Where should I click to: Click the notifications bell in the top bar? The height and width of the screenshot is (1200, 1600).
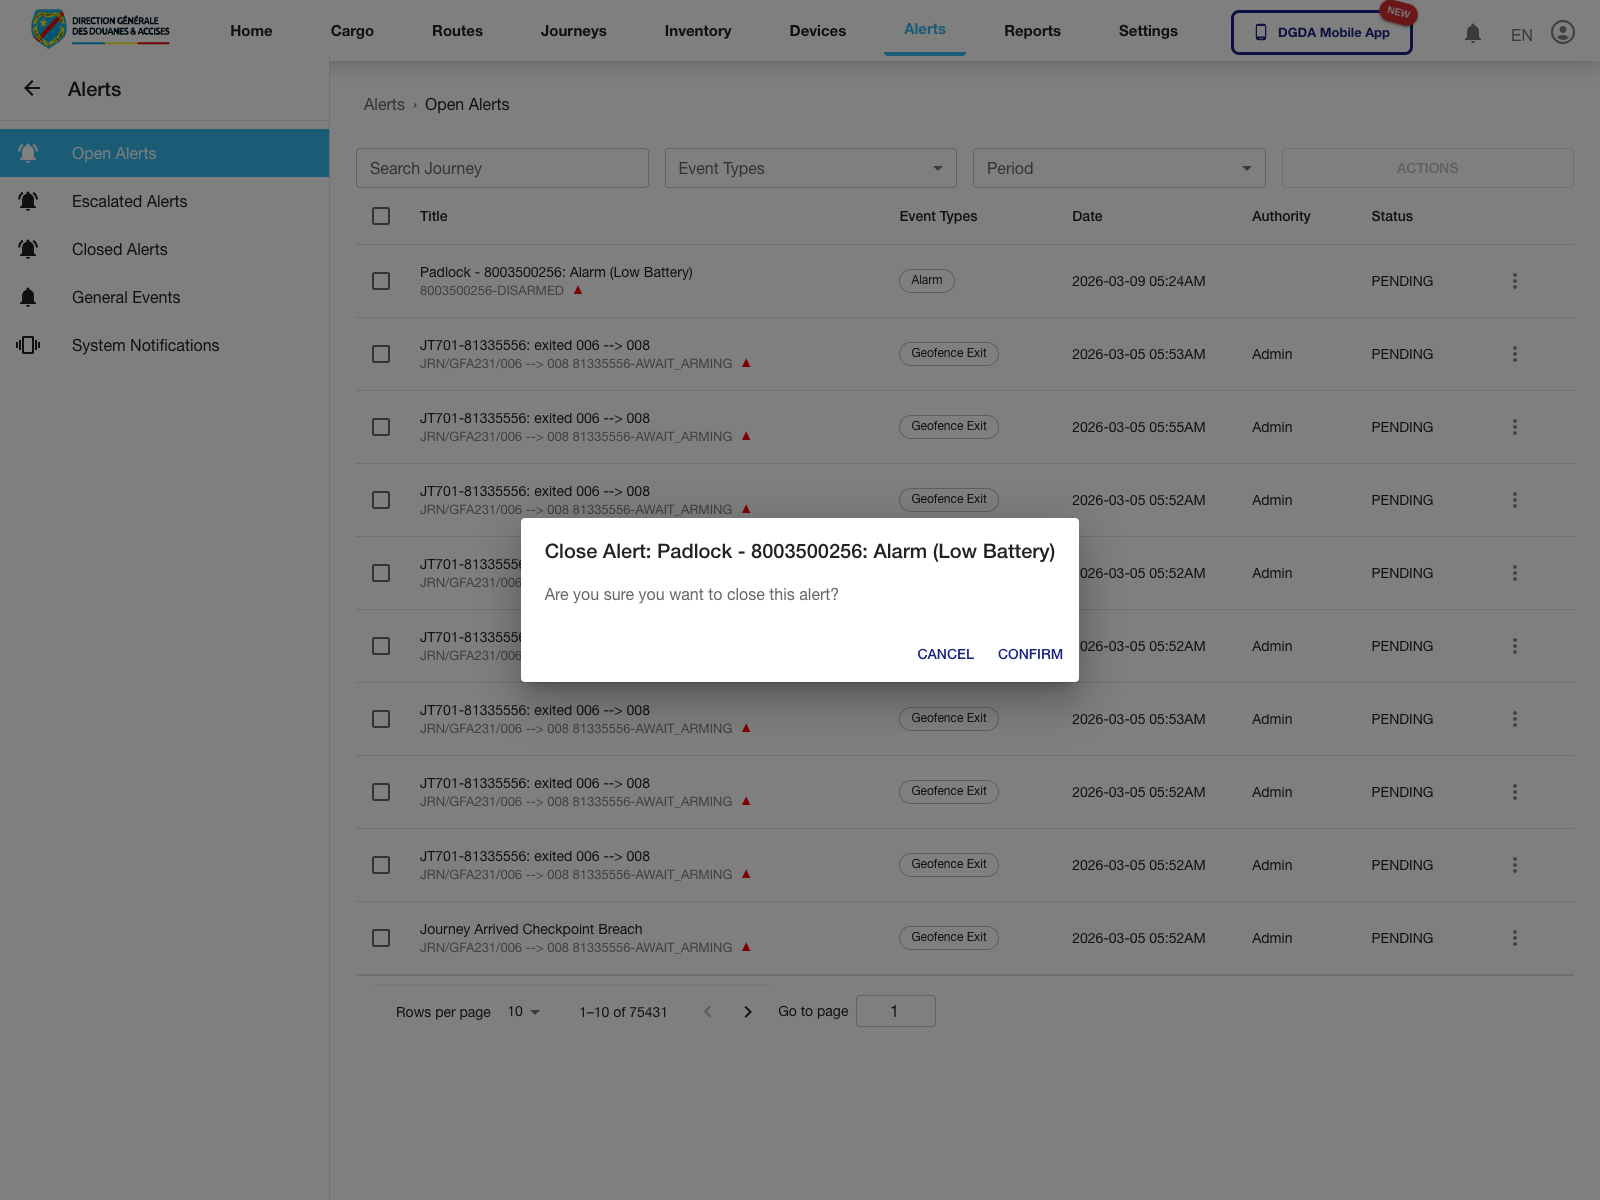pos(1471,33)
